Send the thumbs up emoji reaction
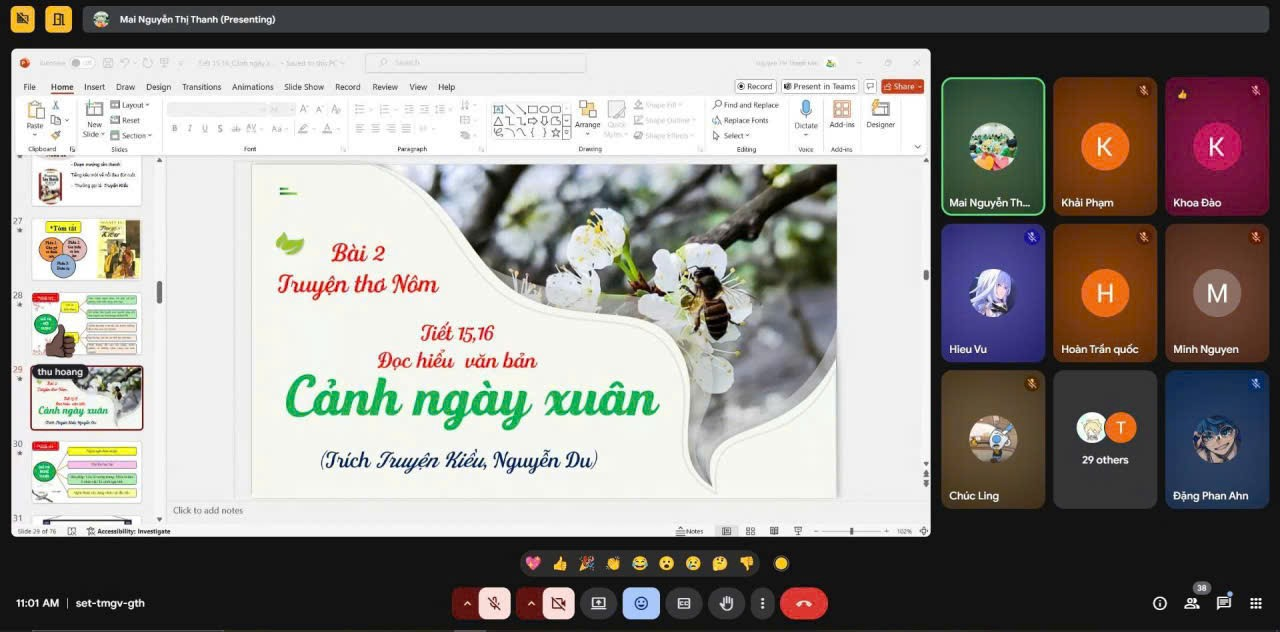1280x632 pixels. [560, 563]
